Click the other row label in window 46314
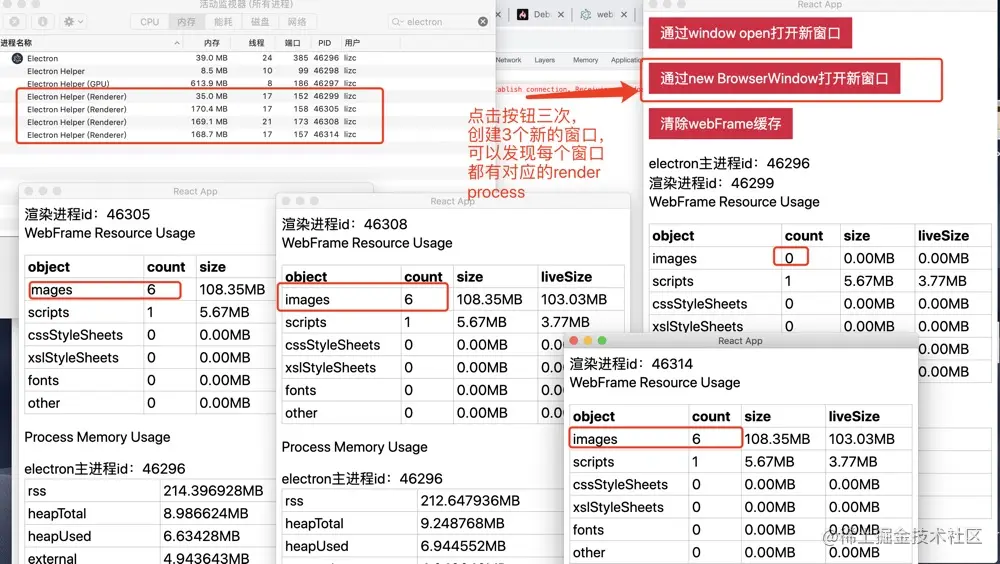1000x564 pixels. 589,553
